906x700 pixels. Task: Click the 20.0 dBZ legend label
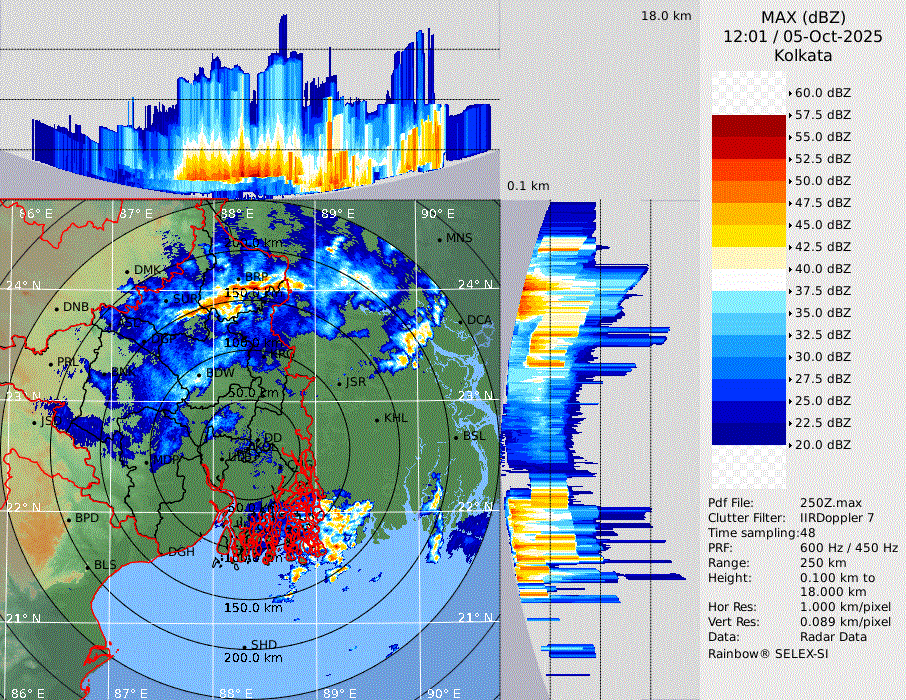822,445
